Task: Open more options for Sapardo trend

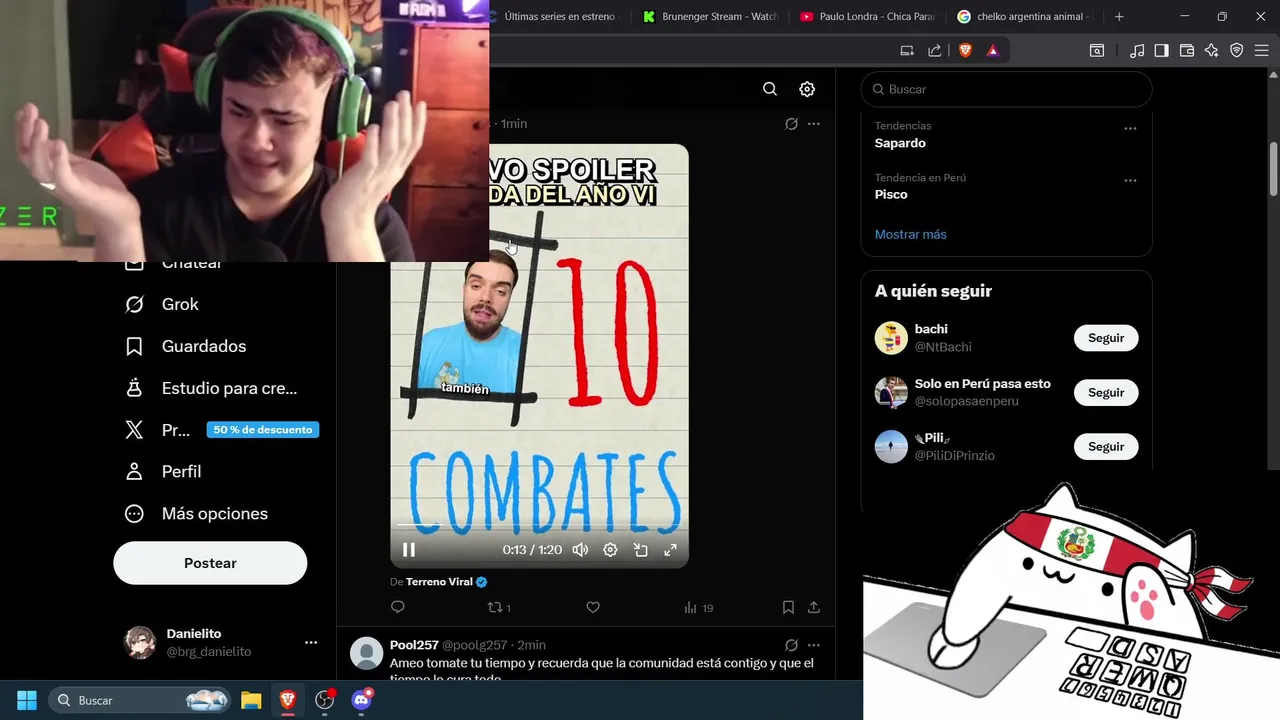Action: coord(1130,128)
